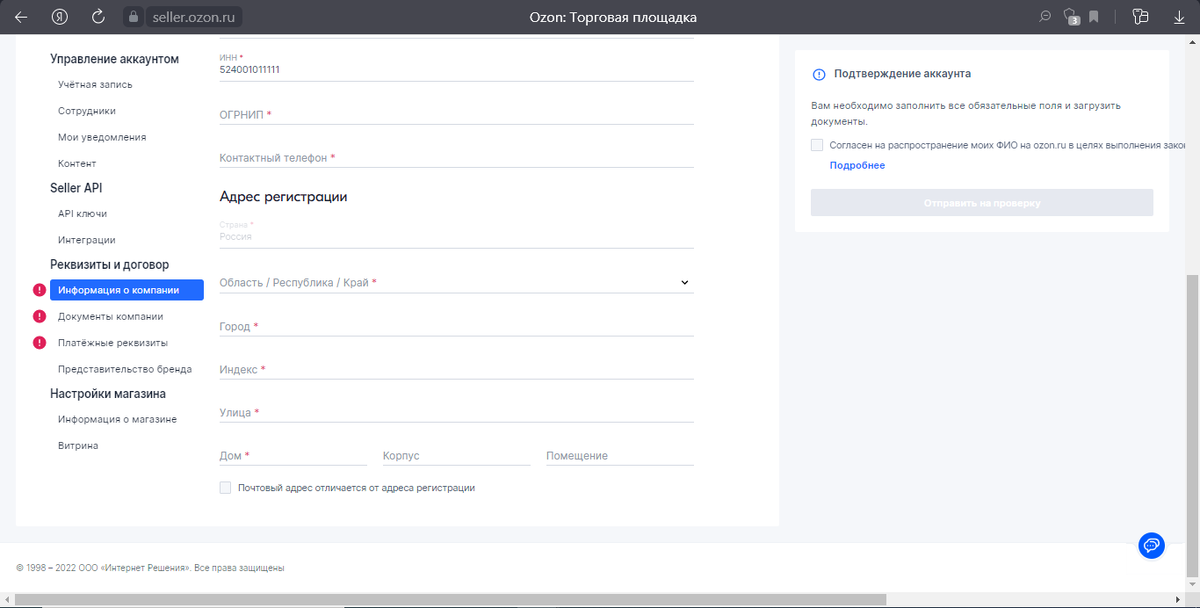The width and height of the screenshot is (1200, 608).
Task: Open Представительство бренда
Action: click(125, 369)
